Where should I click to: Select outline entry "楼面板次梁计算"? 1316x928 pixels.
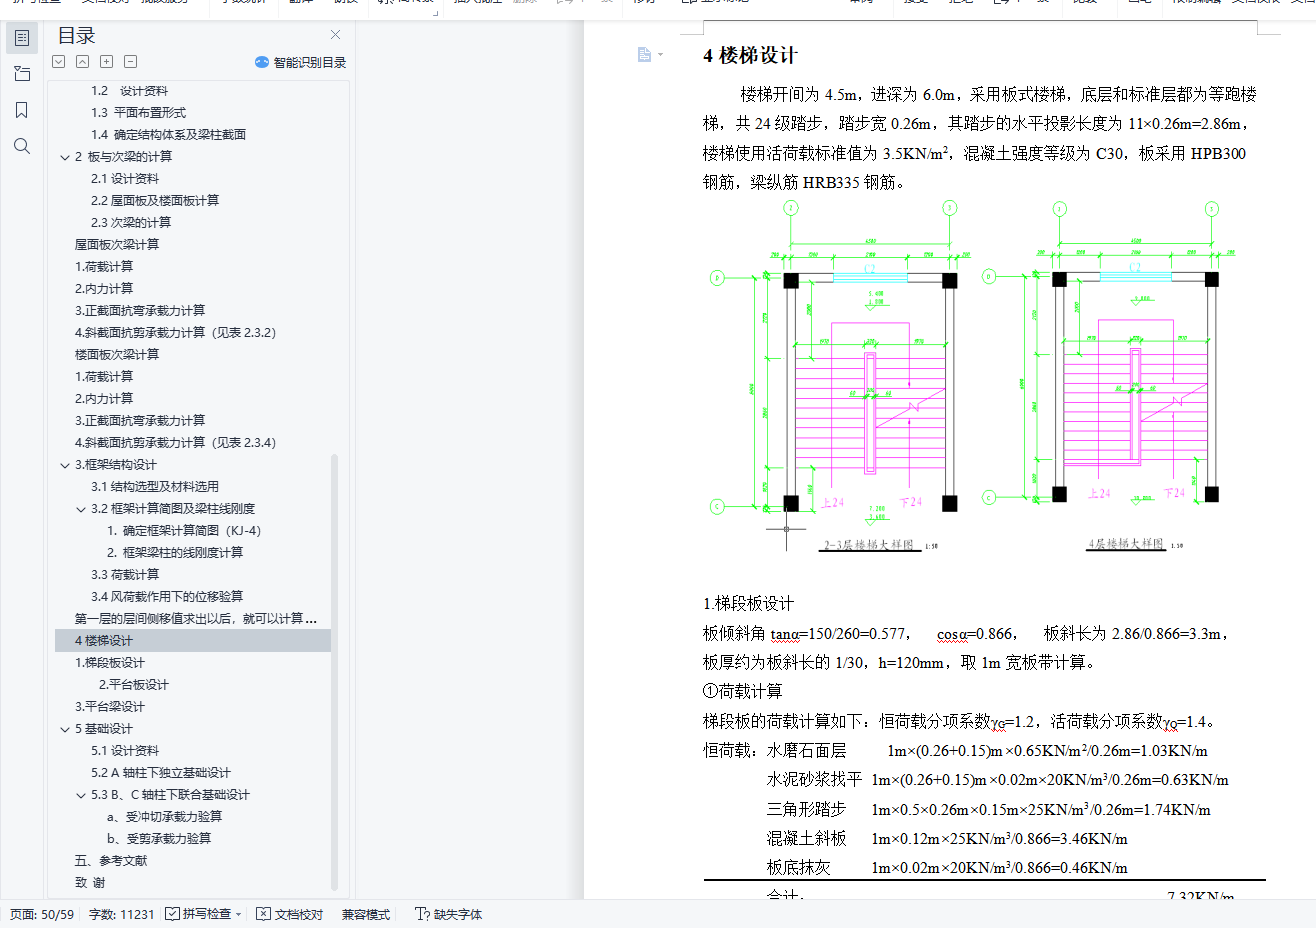click(x=117, y=355)
